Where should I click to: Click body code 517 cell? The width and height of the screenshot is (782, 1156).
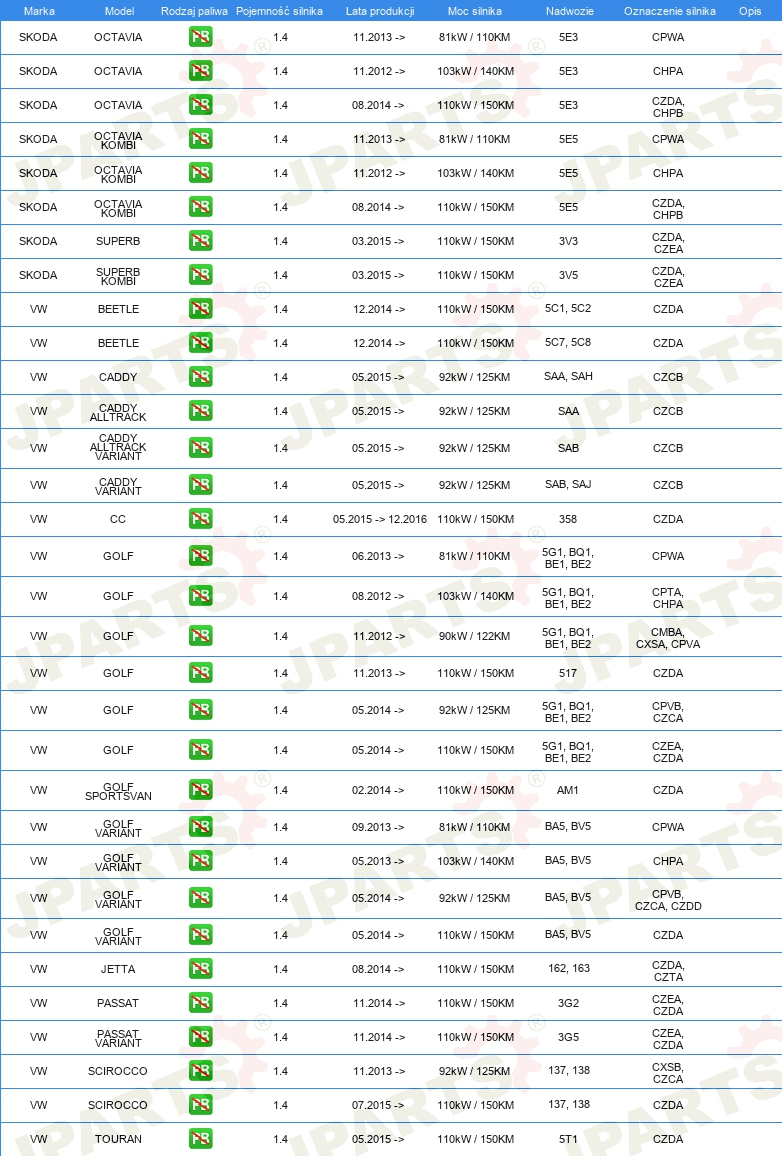pyautogui.click(x=568, y=673)
